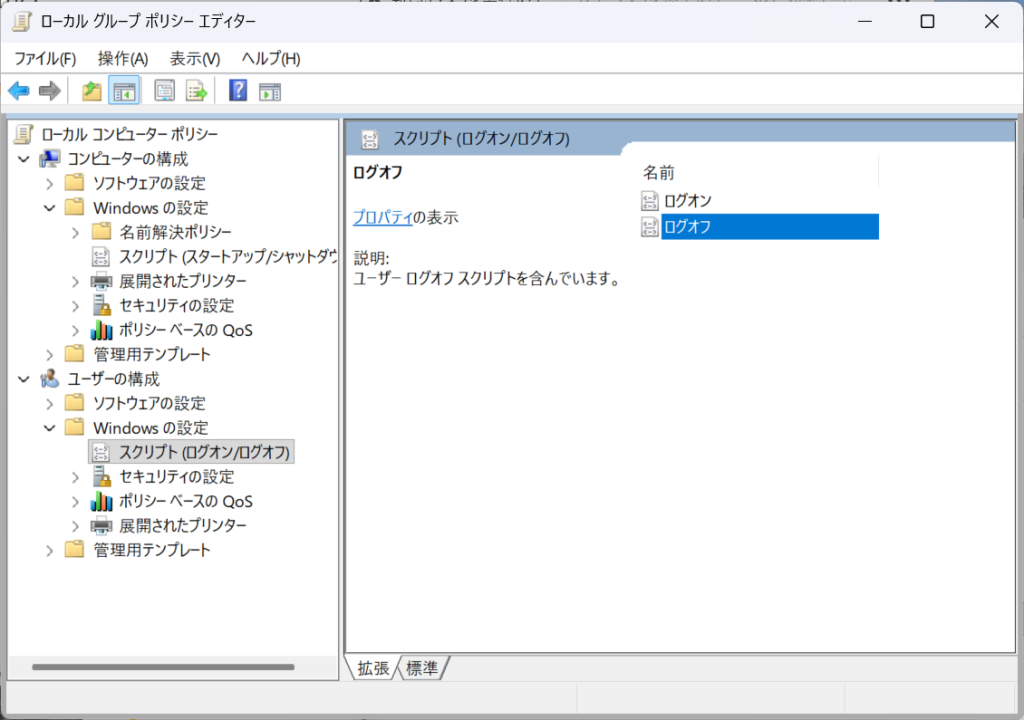The image size is (1024, 720).
Task: Click セキュリティの設定 icon under コンピューターの構成
Action: [101, 305]
